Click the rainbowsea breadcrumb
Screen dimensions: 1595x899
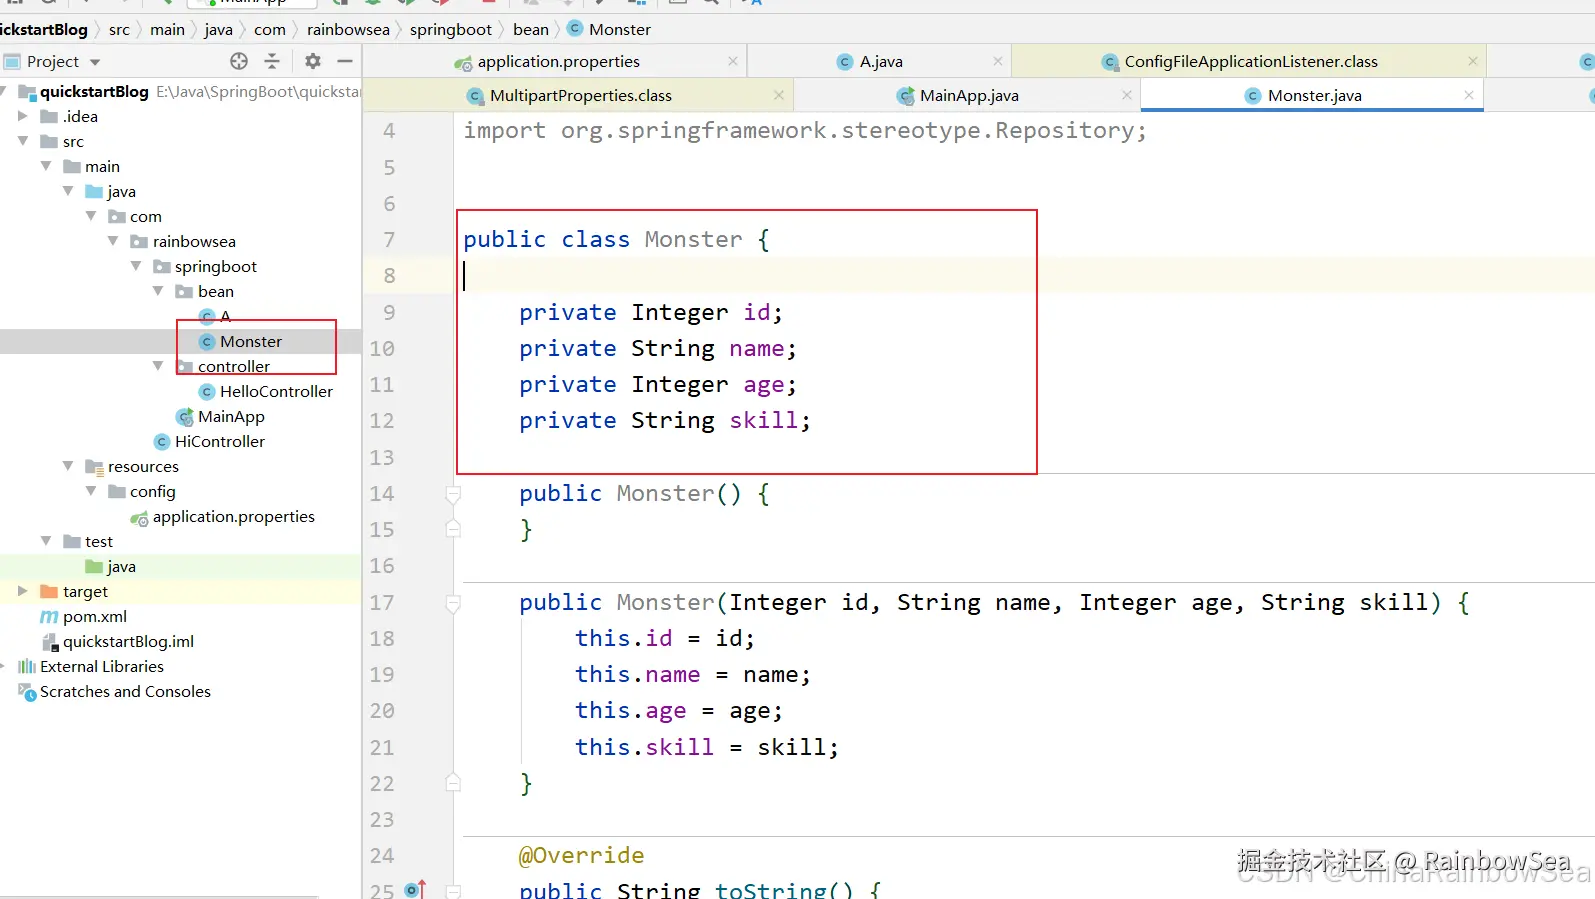tap(348, 30)
